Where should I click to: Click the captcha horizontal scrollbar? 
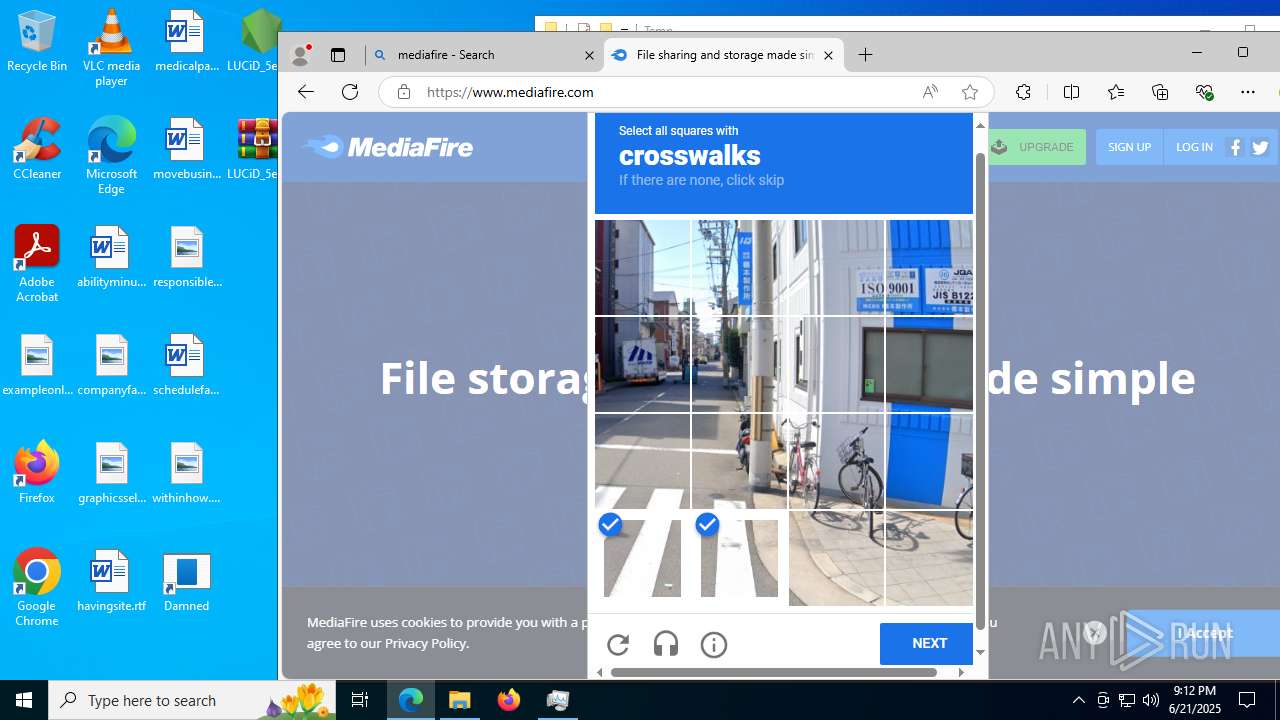pos(774,672)
